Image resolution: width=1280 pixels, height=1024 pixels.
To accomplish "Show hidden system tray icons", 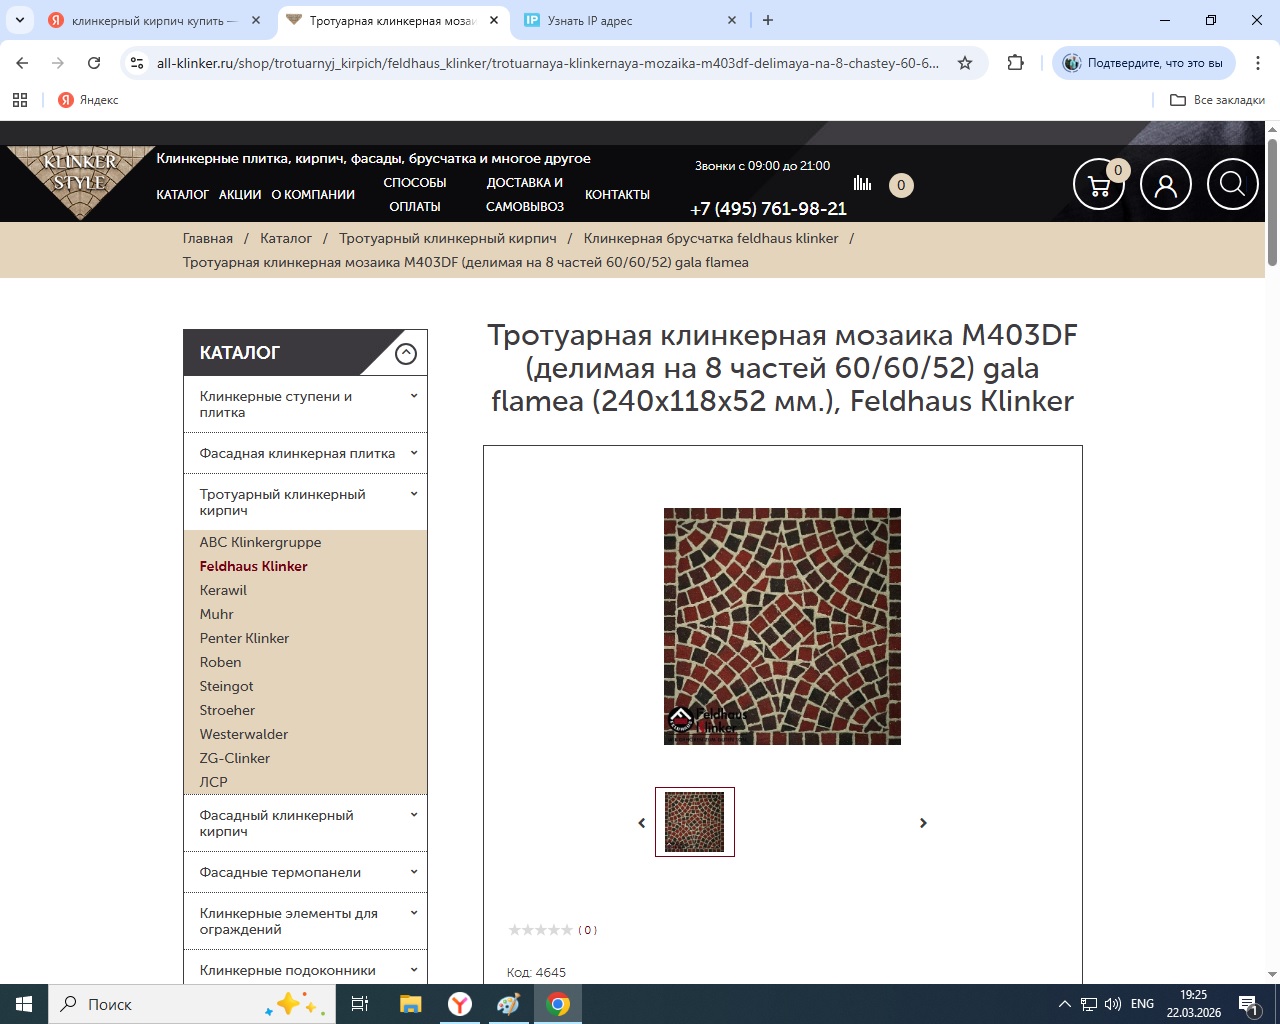I will [1064, 1004].
